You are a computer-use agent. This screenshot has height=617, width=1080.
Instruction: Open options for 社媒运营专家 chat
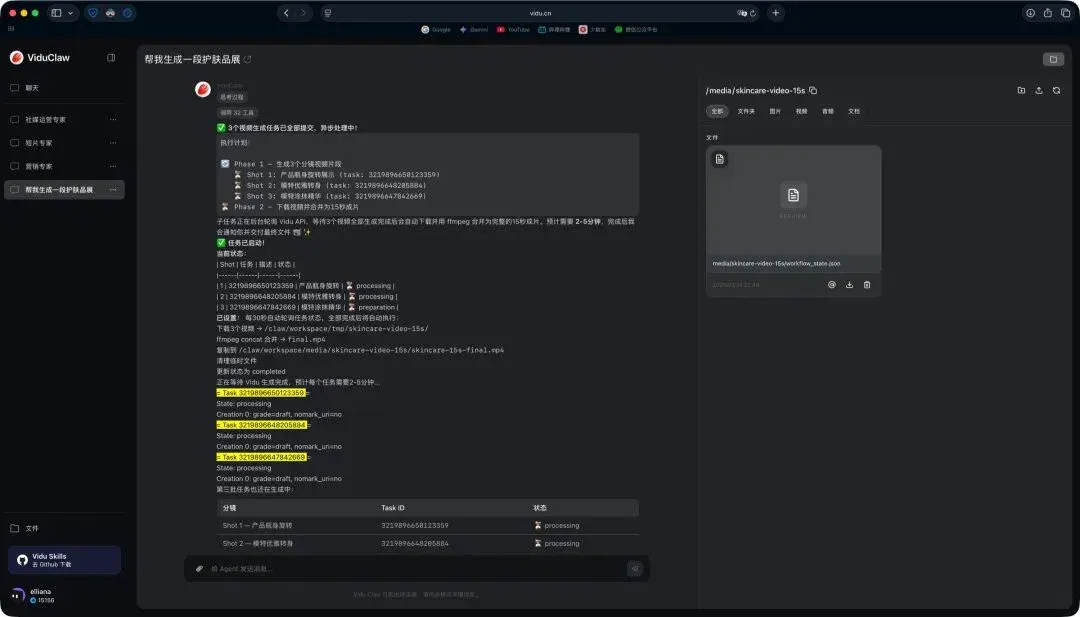click(x=113, y=120)
